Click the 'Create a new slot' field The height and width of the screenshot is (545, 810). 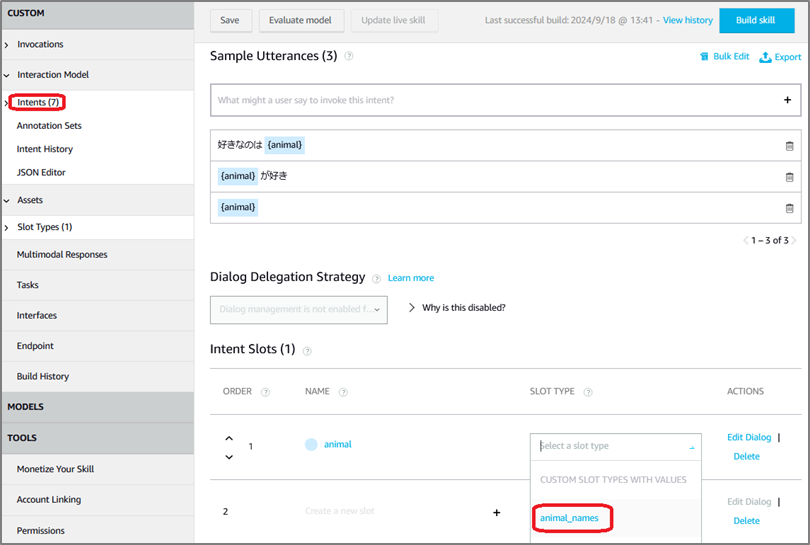pyautogui.click(x=340, y=511)
